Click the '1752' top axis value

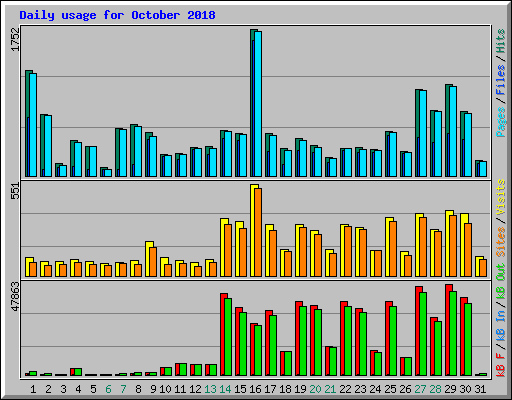[15, 39]
